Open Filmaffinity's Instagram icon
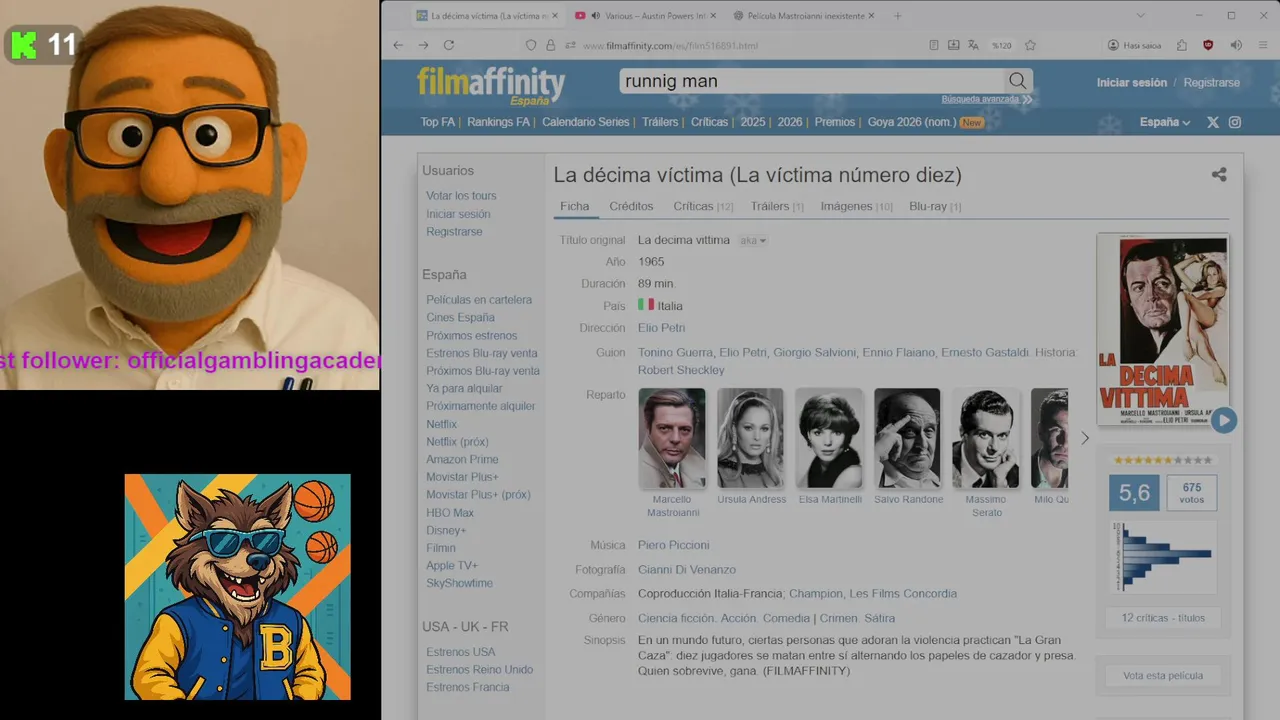The height and width of the screenshot is (720, 1280). click(x=1235, y=122)
